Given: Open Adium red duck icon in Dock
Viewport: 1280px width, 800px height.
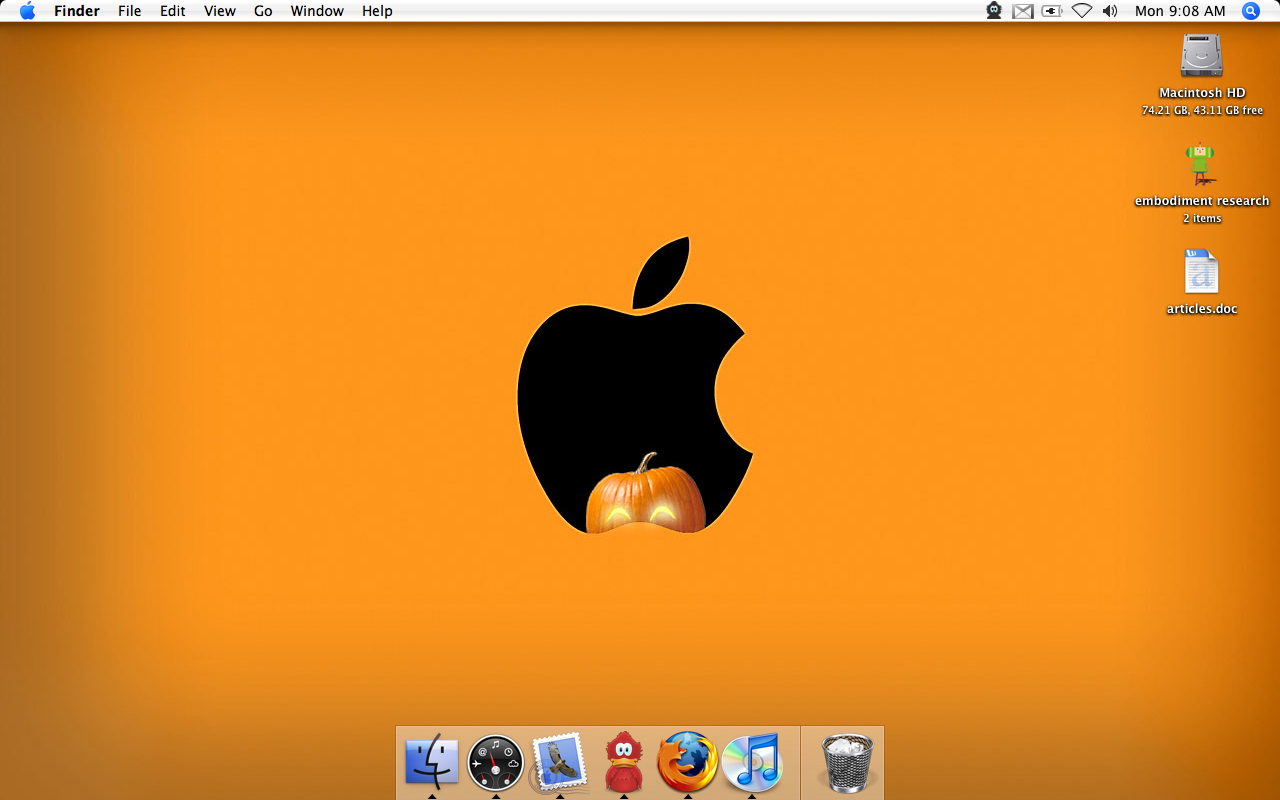Looking at the screenshot, I should 624,762.
